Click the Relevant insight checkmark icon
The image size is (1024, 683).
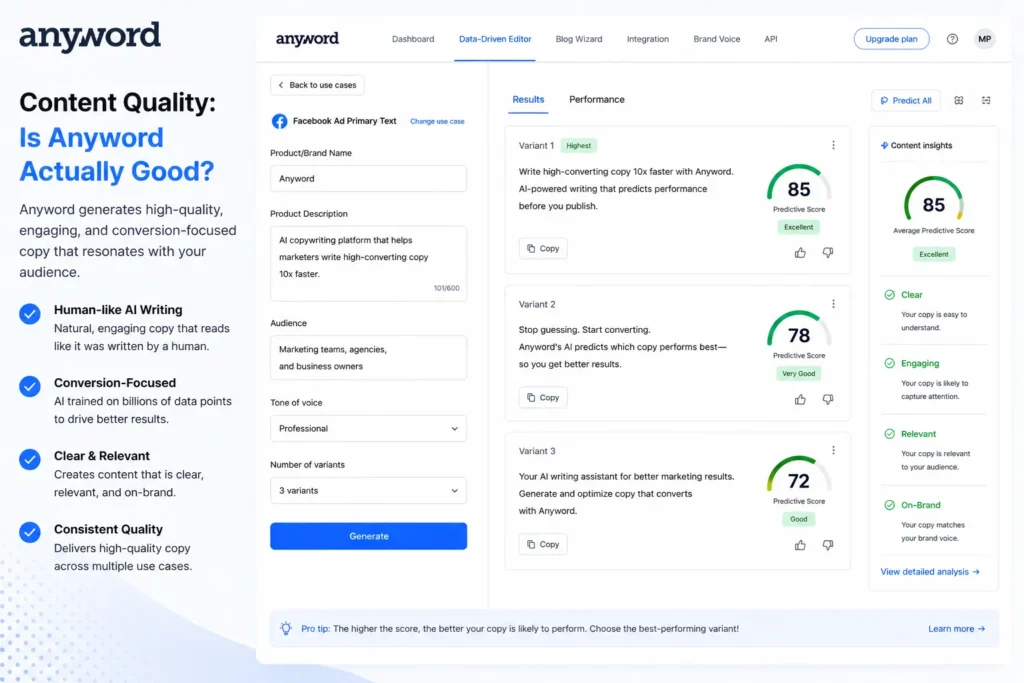point(889,434)
